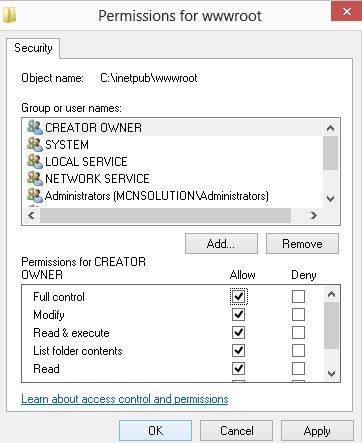Click the up arrow of permissions list scrollbar

click(331, 294)
